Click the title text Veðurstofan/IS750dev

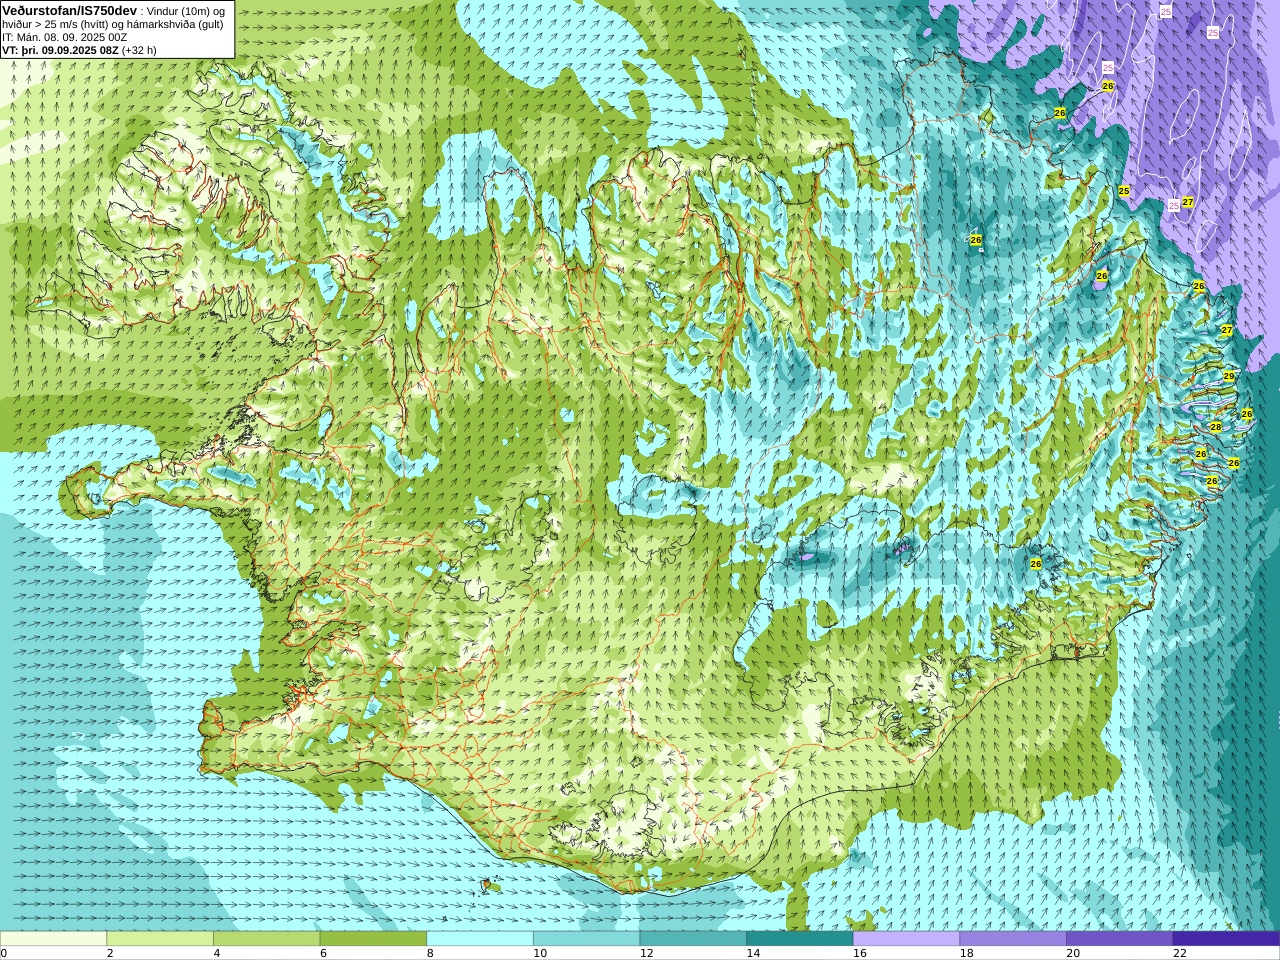tap(70, 10)
